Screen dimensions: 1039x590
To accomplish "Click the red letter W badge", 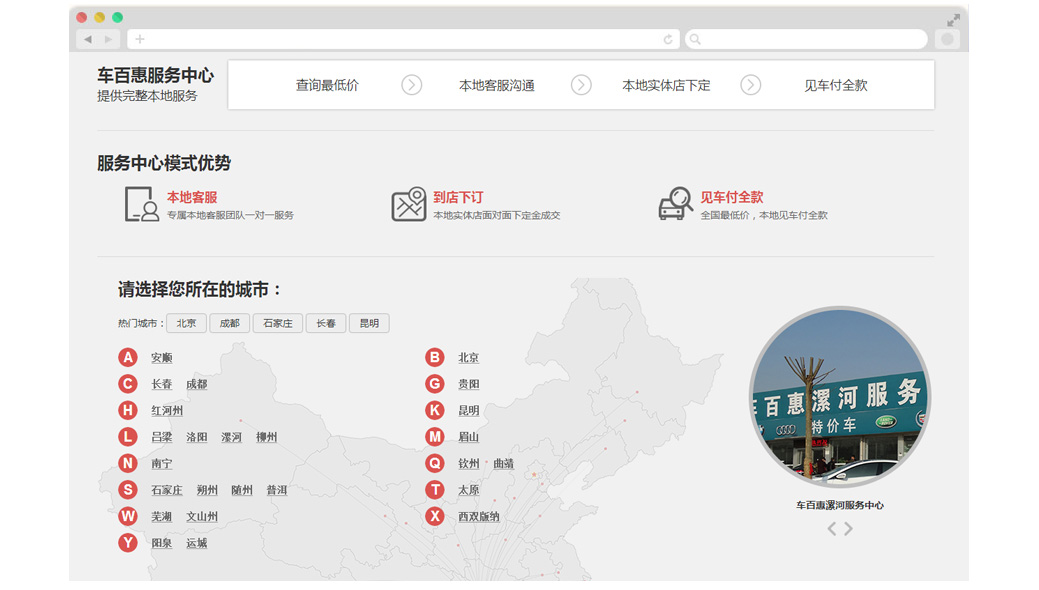I will (x=128, y=516).
